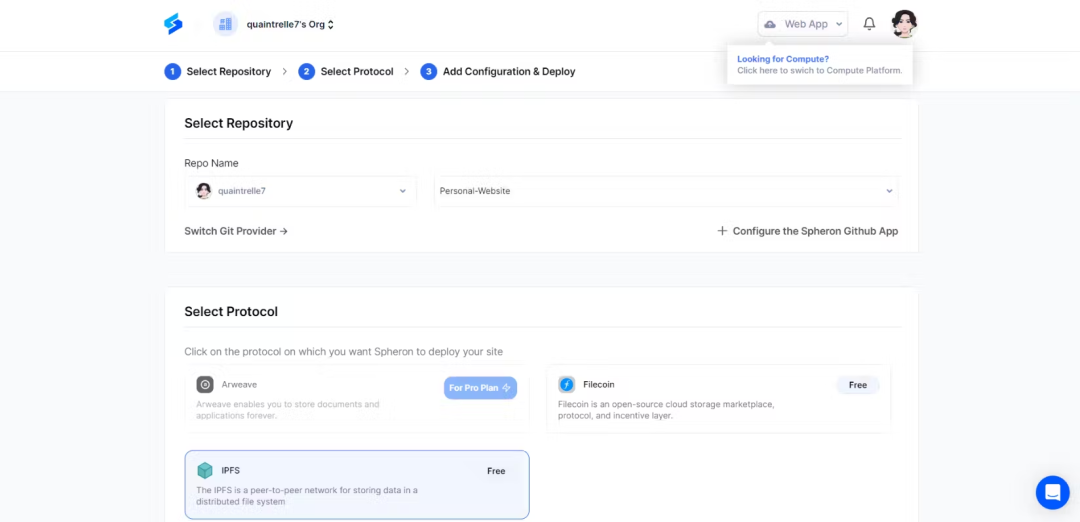The height and width of the screenshot is (522, 1080).
Task: Open the notifications bell
Action: 869,24
